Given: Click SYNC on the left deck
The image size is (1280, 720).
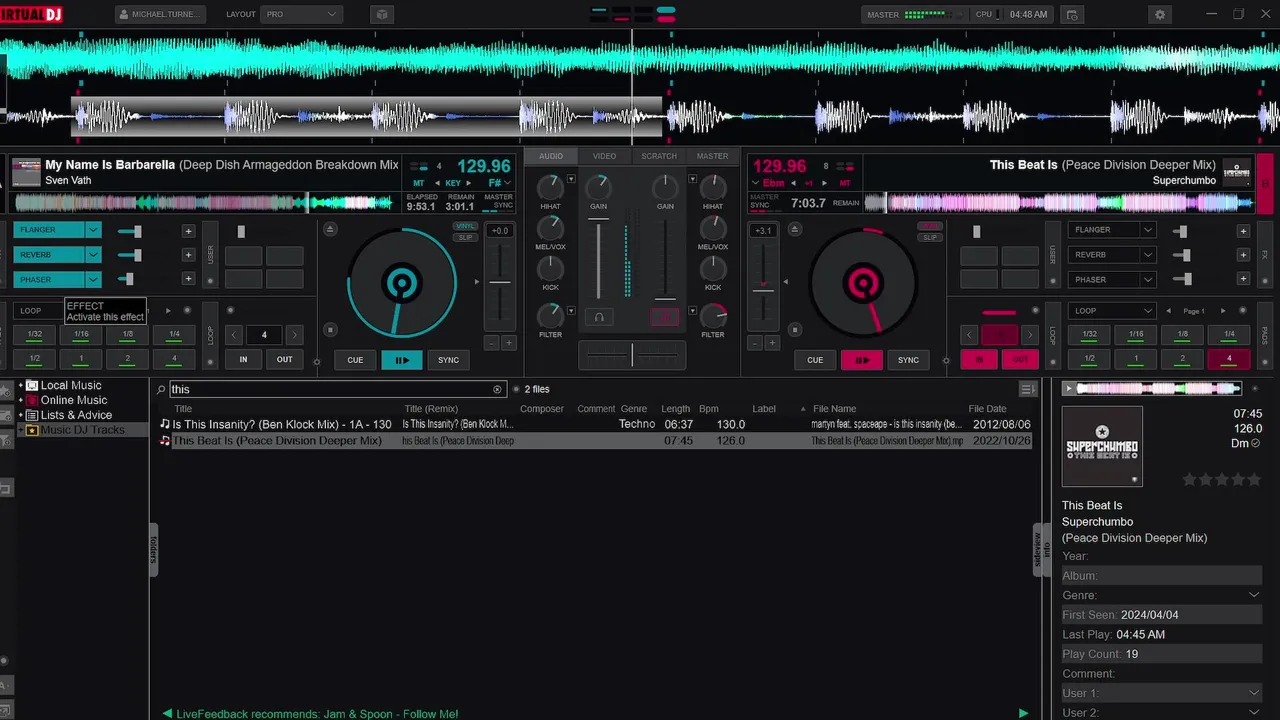Looking at the screenshot, I should pyautogui.click(x=448, y=360).
